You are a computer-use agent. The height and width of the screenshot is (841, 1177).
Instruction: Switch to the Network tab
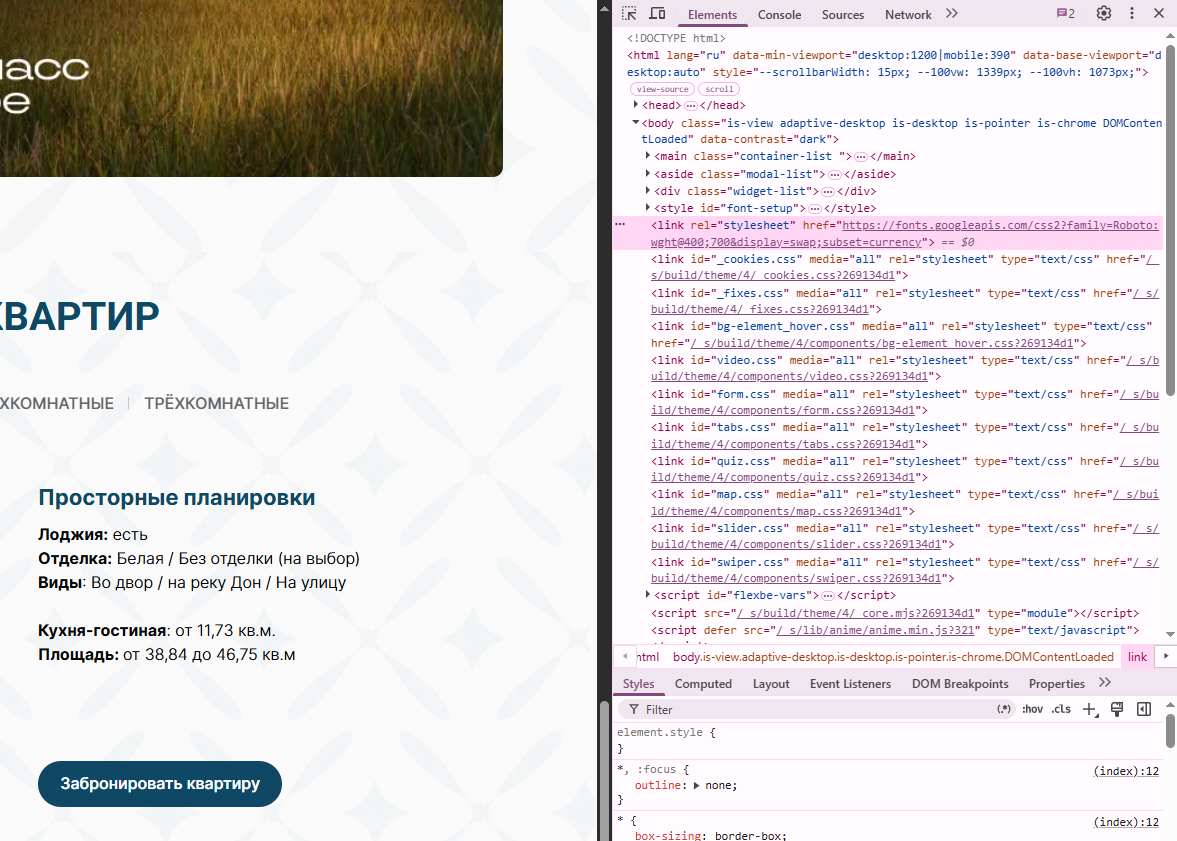click(x=908, y=14)
